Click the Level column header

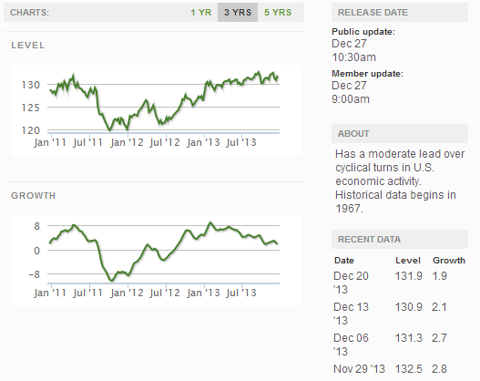[408, 260]
